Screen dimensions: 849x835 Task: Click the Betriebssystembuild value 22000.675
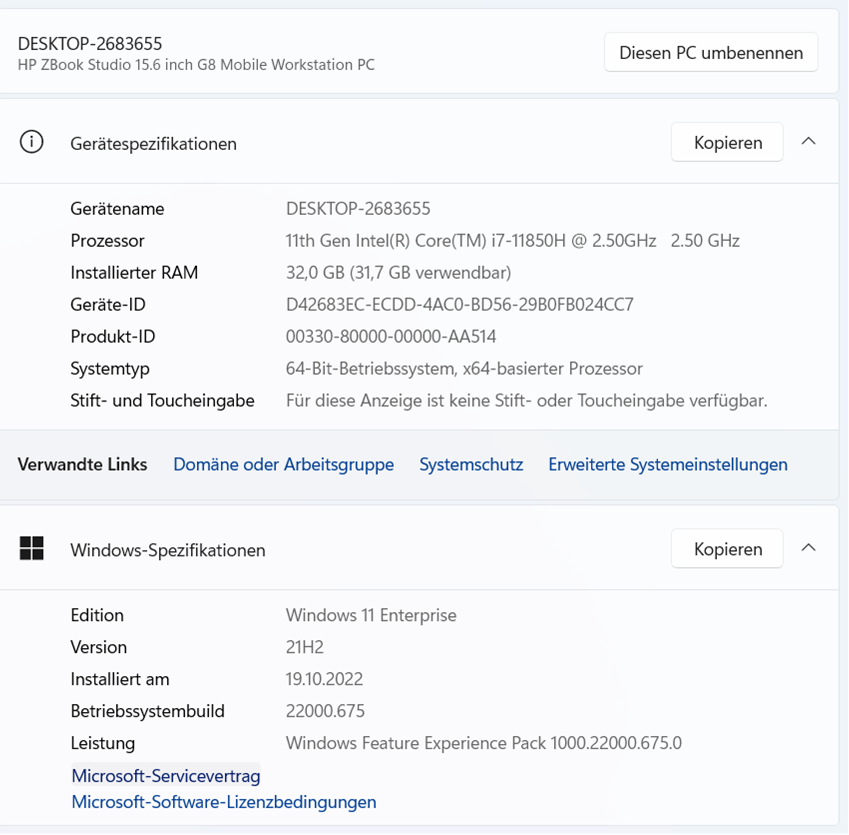click(x=325, y=712)
